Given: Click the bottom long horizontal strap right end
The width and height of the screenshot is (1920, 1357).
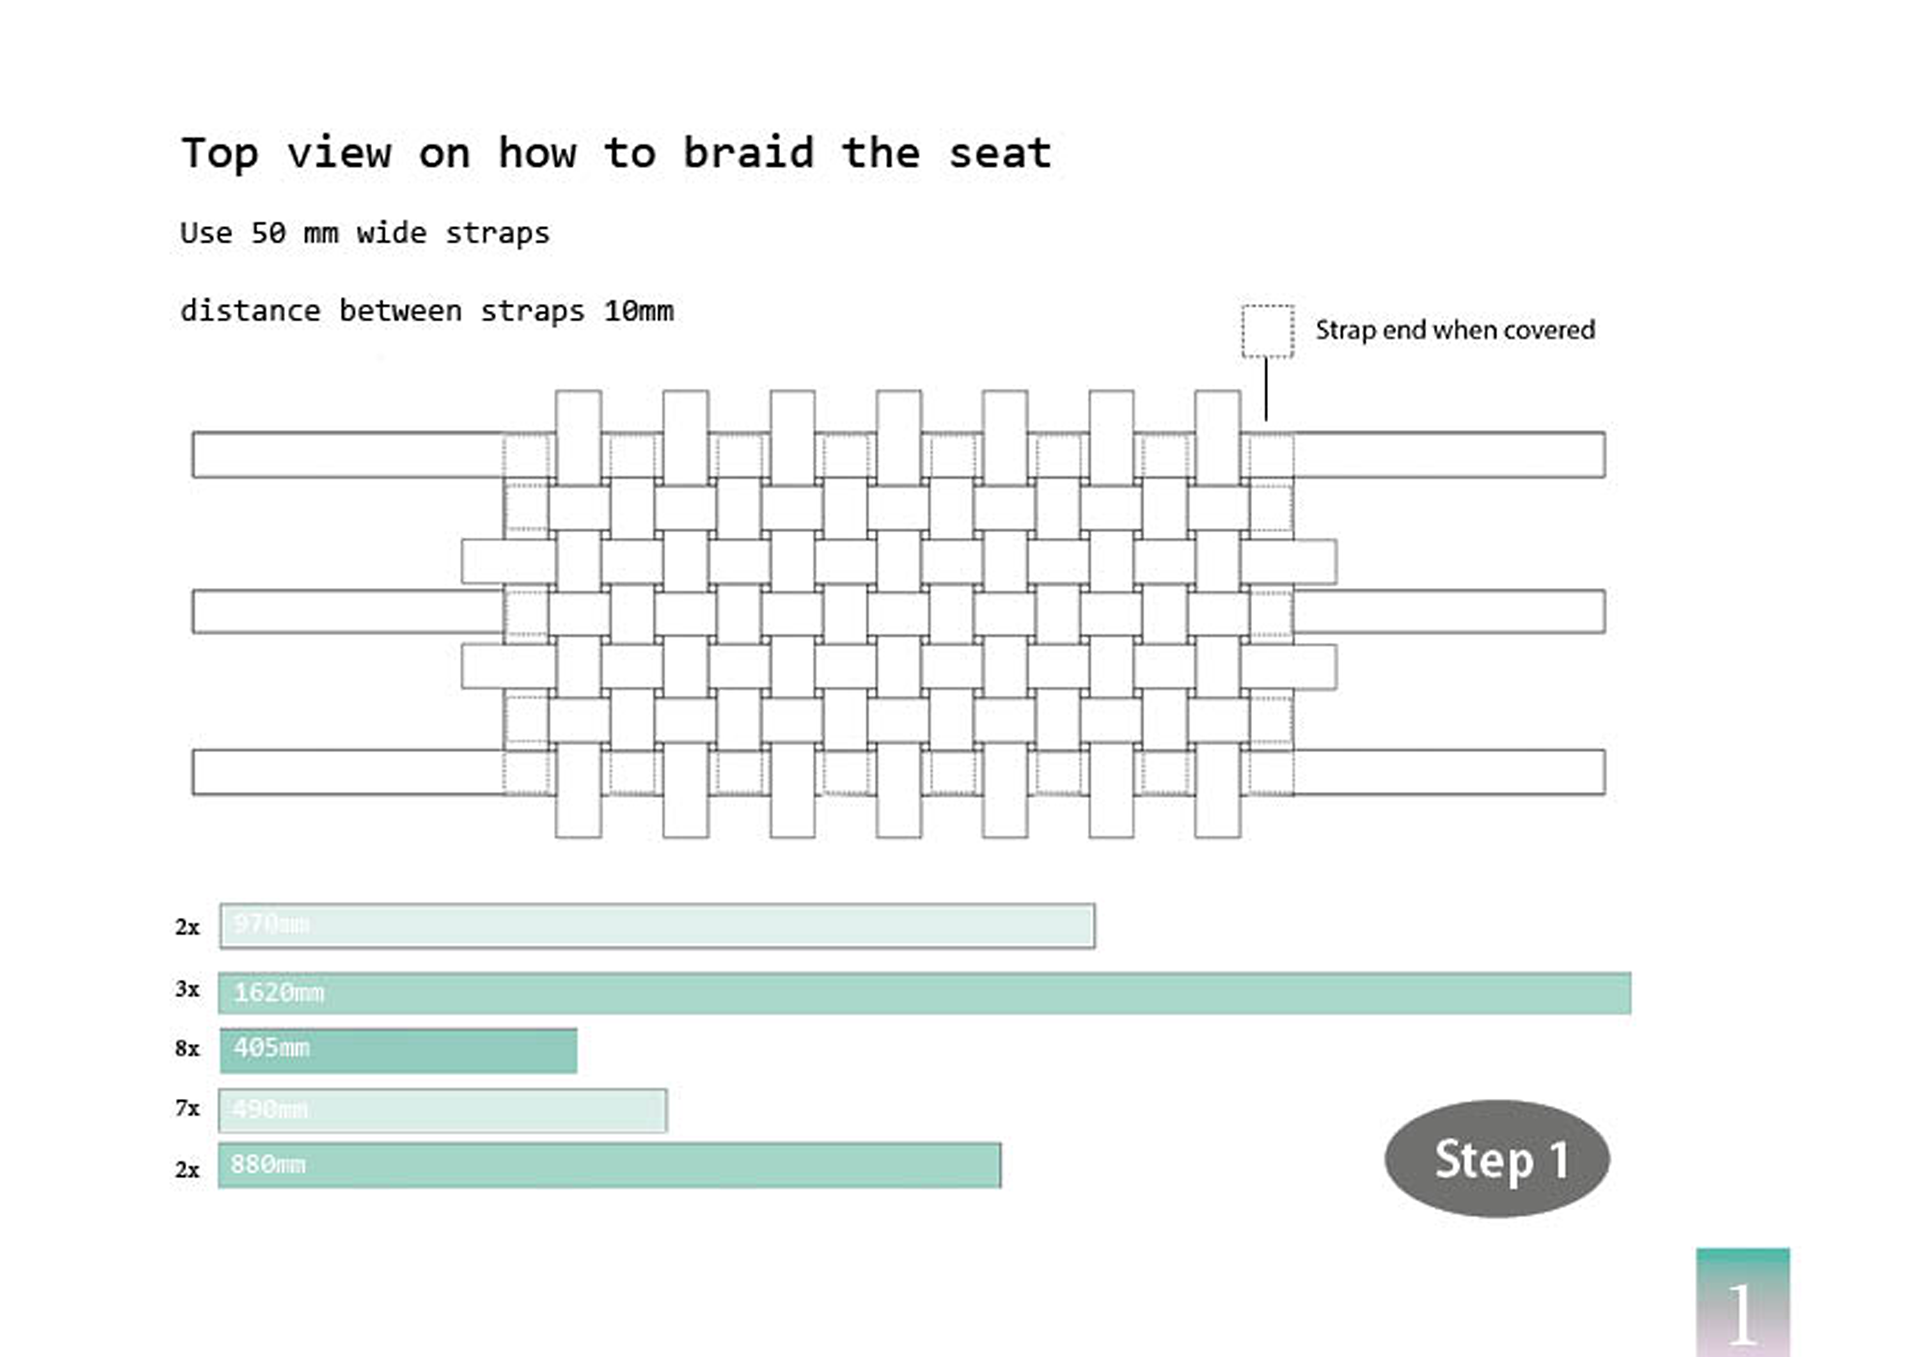Looking at the screenshot, I should click(1449, 772).
